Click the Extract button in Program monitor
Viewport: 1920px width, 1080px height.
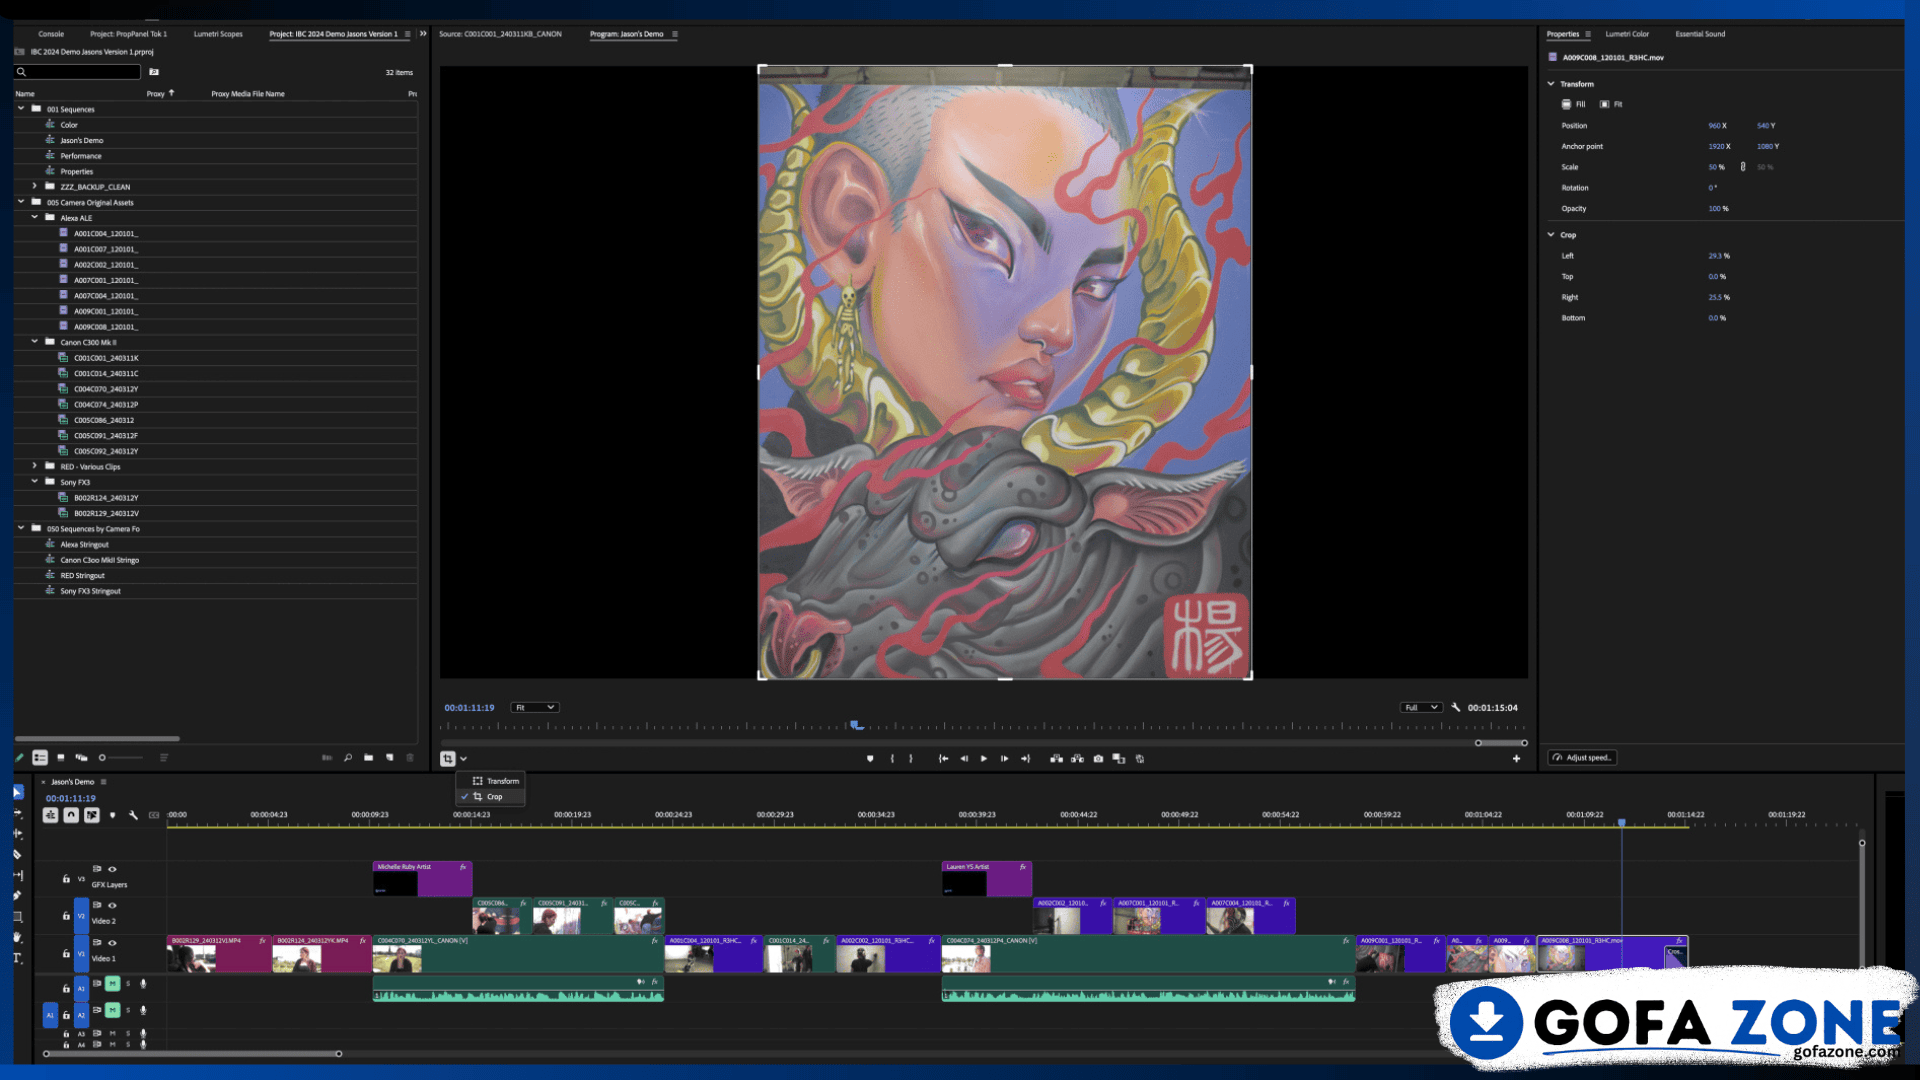[1077, 759]
